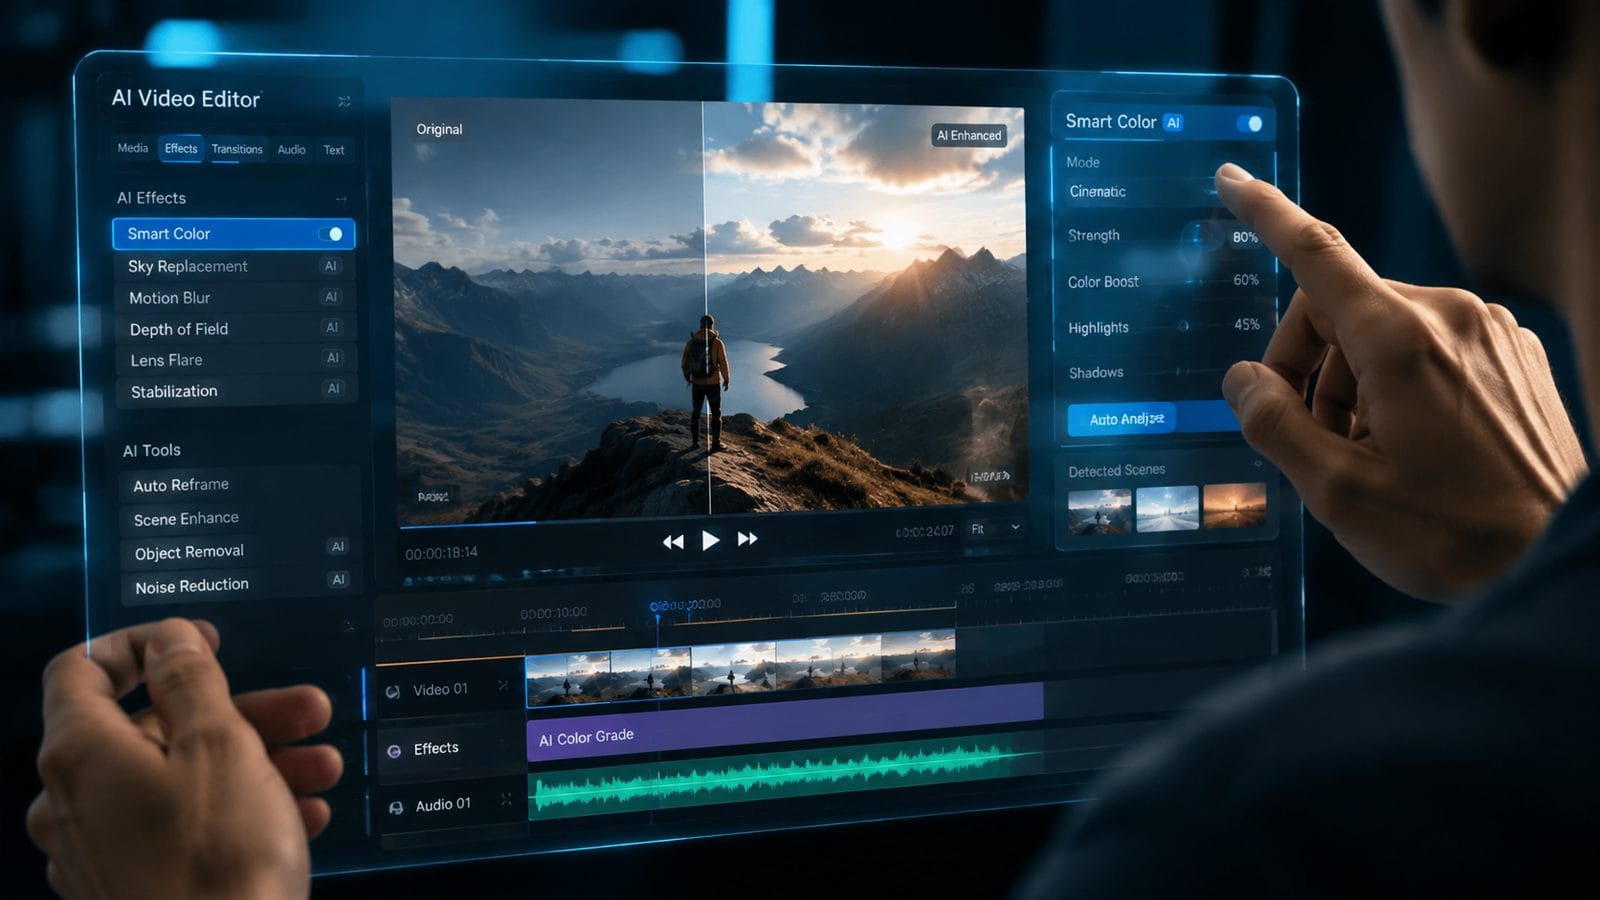This screenshot has width=1600, height=900.
Task: Click the AI badge on Object Removal
Action: (x=338, y=547)
